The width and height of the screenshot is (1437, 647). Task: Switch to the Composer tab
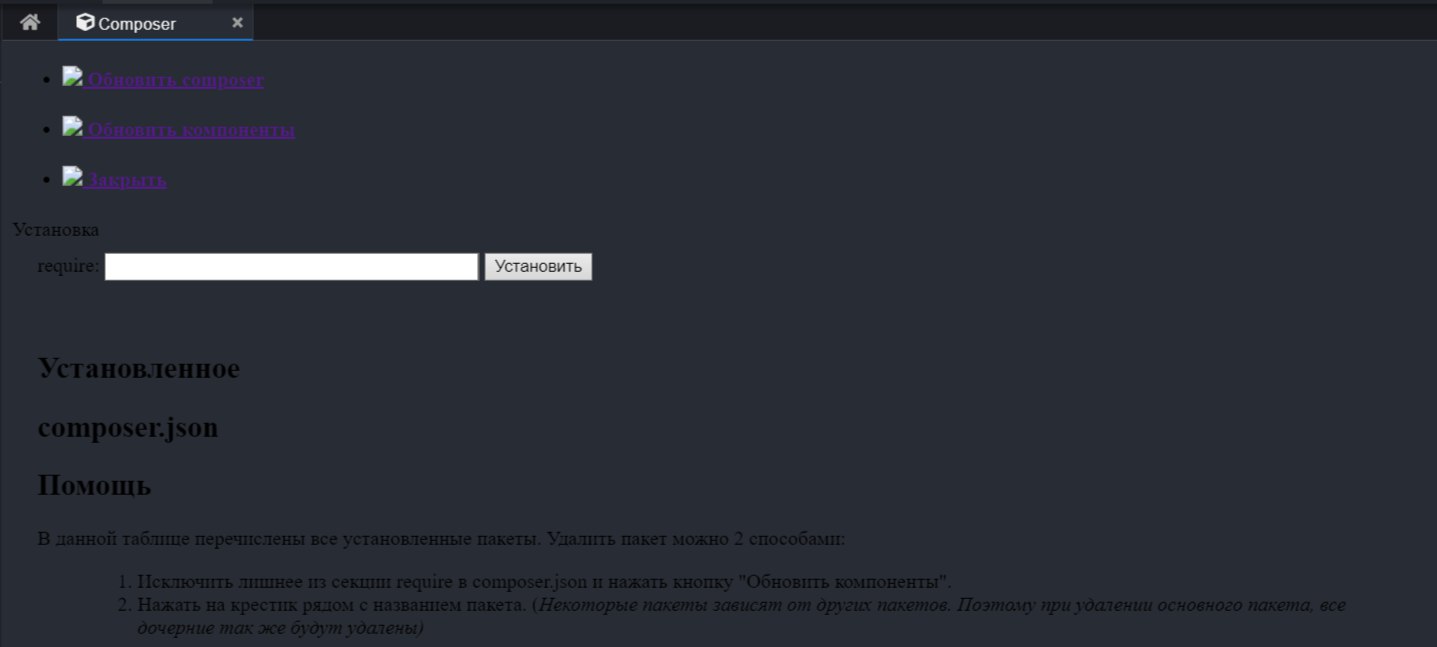(155, 23)
